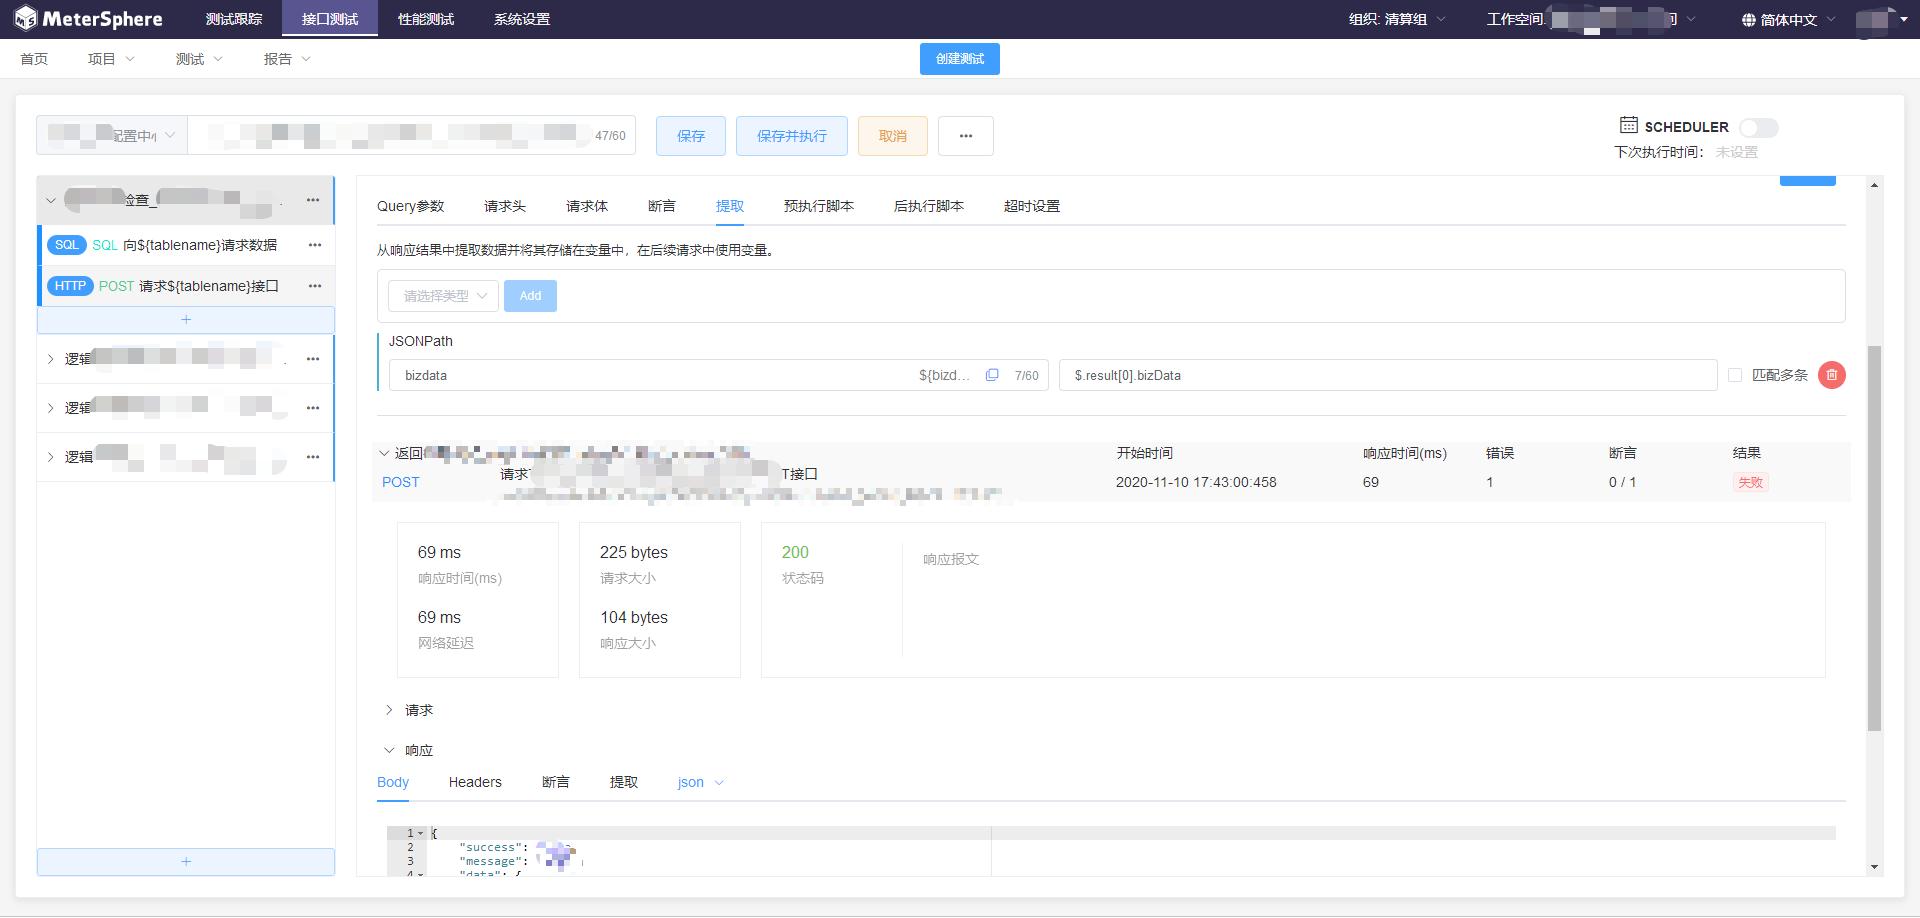
Task: Open the '...' menu beside the 取消 button
Action: (x=965, y=135)
